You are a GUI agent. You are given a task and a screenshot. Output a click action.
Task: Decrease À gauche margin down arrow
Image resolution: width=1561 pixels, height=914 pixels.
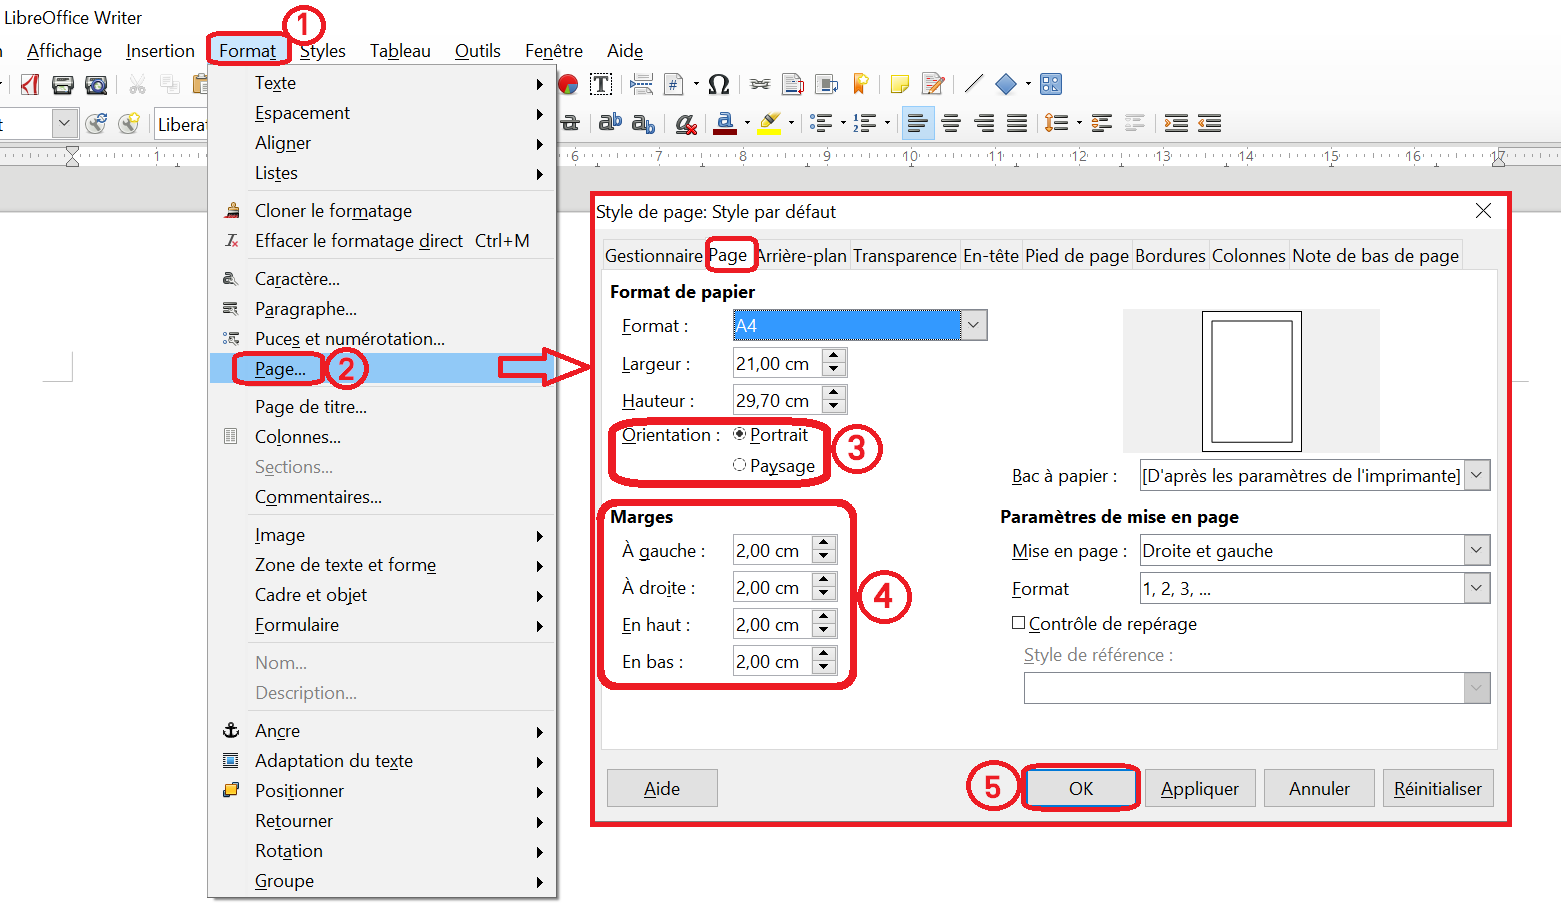(824, 558)
